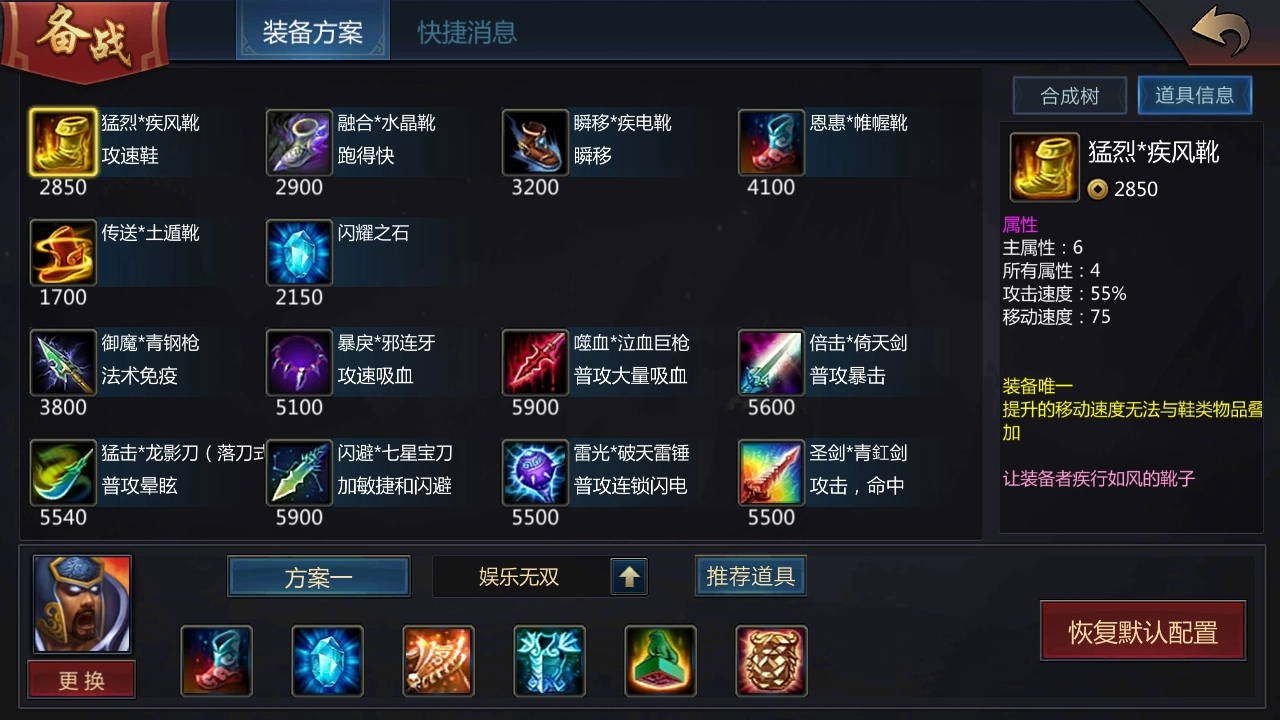Choose the 雷光*破天雷锤 hammer icon
This screenshot has height=720, width=1280.
tap(535, 473)
